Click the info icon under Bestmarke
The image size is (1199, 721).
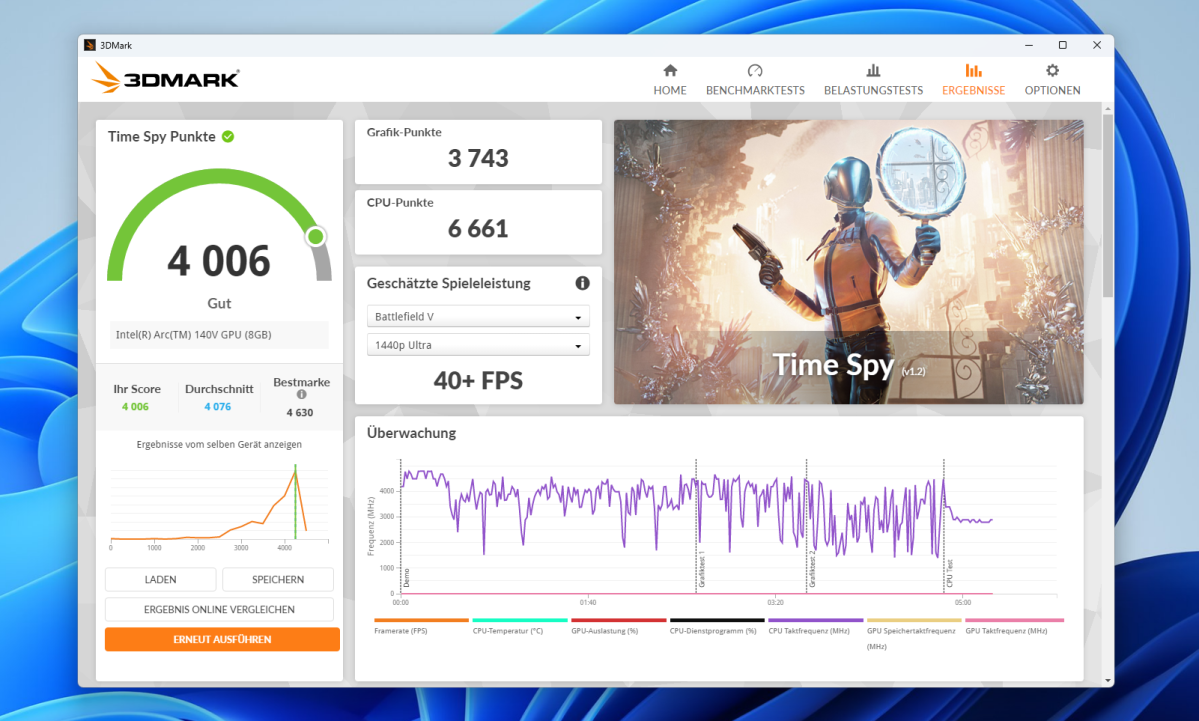pos(301,395)
